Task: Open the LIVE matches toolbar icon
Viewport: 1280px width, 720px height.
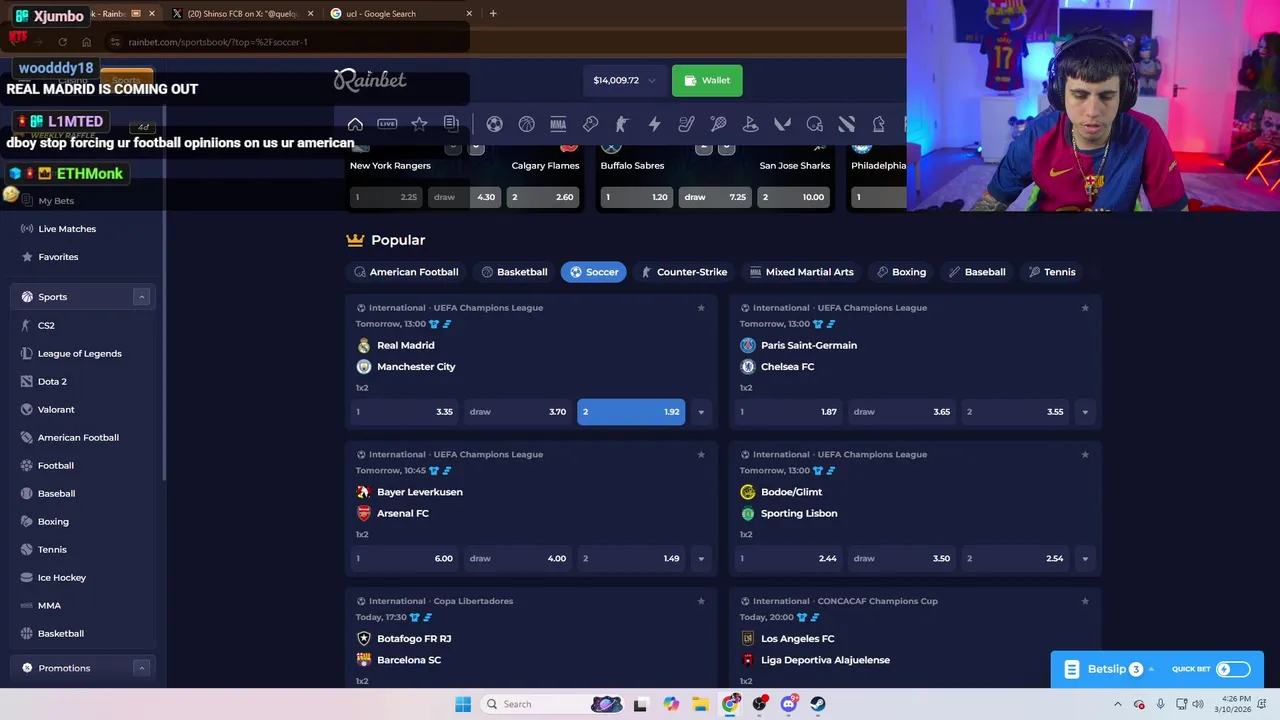Action: (387, 124)
